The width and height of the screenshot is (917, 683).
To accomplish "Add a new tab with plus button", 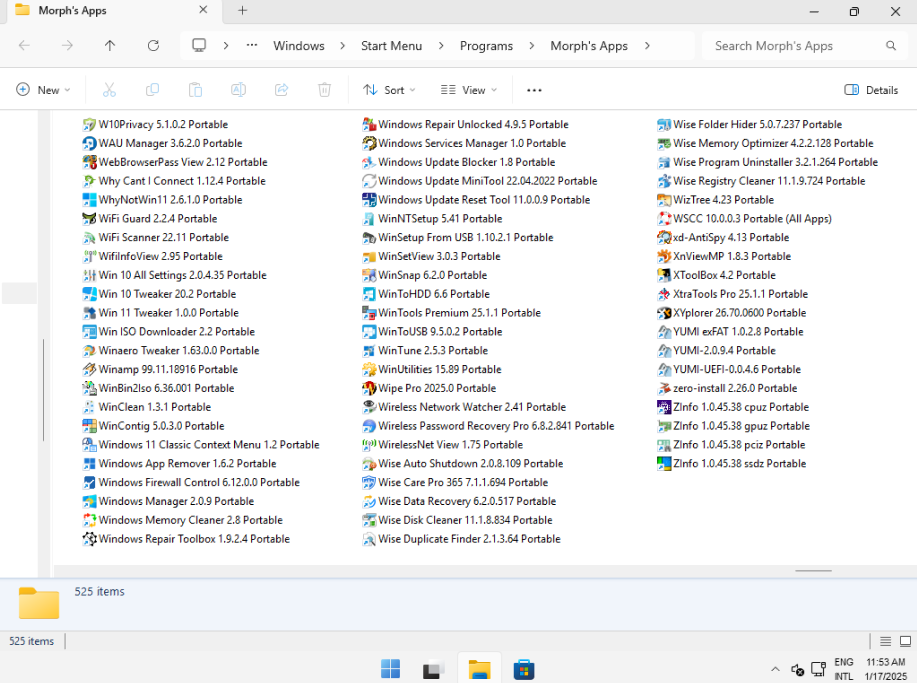I will (242, 11).
